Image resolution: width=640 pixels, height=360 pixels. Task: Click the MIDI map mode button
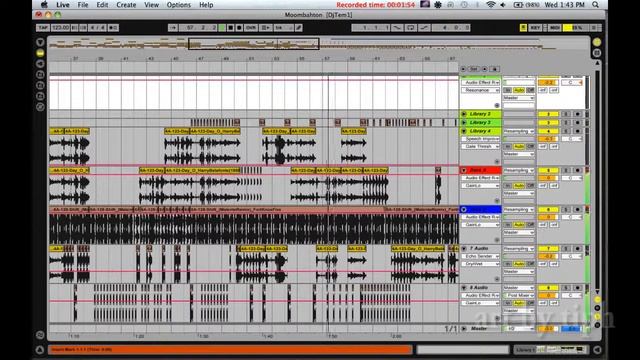coord(555,28)
